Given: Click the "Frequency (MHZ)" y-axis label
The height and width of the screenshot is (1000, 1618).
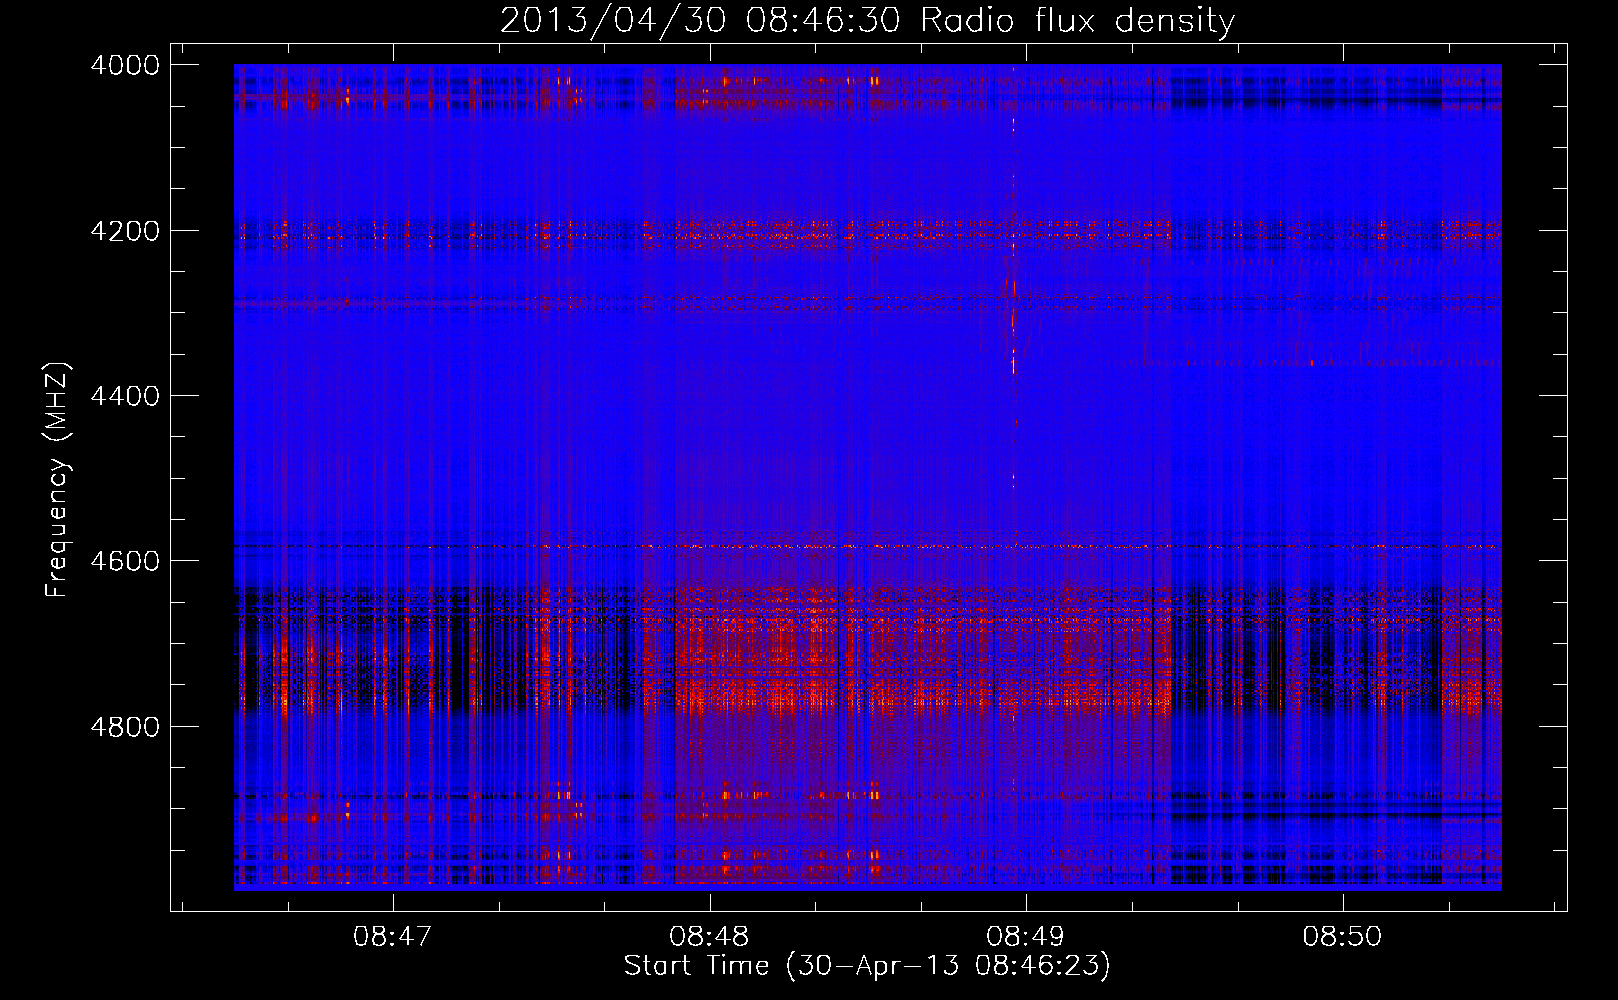Looking at the screenshot, I should pos(57,480).
